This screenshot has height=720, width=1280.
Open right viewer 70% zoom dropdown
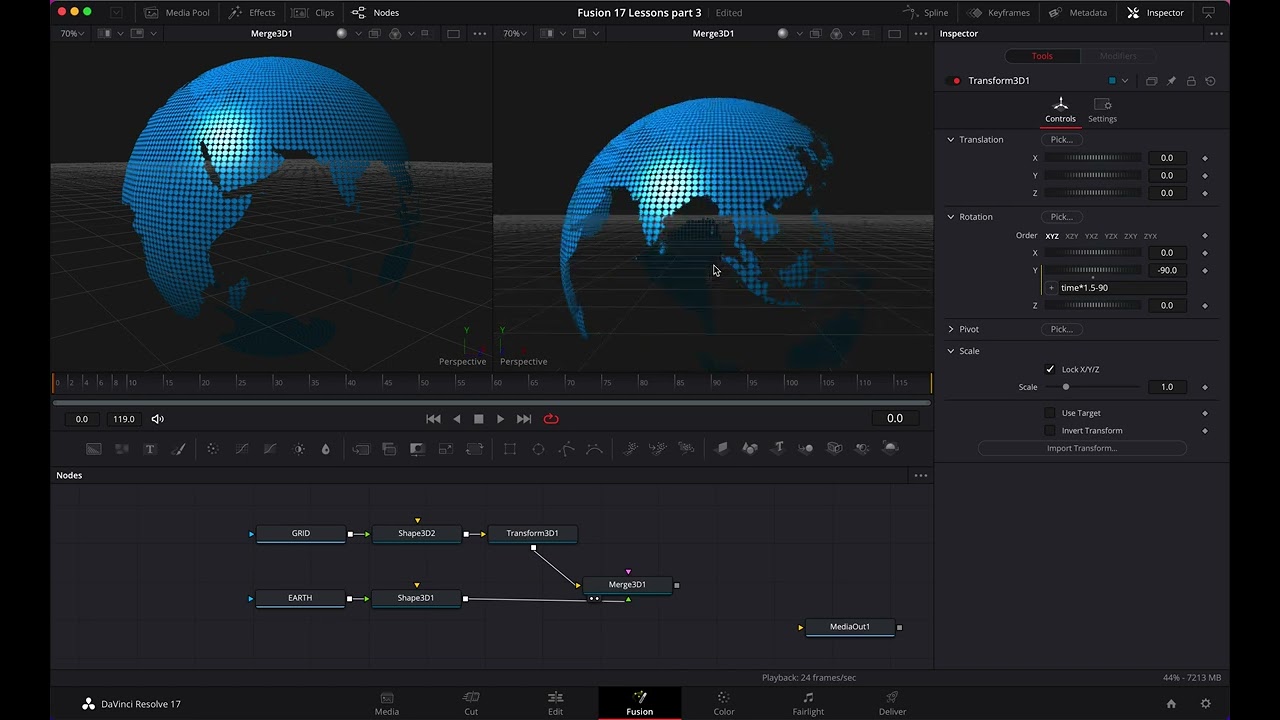click(515, 34)
